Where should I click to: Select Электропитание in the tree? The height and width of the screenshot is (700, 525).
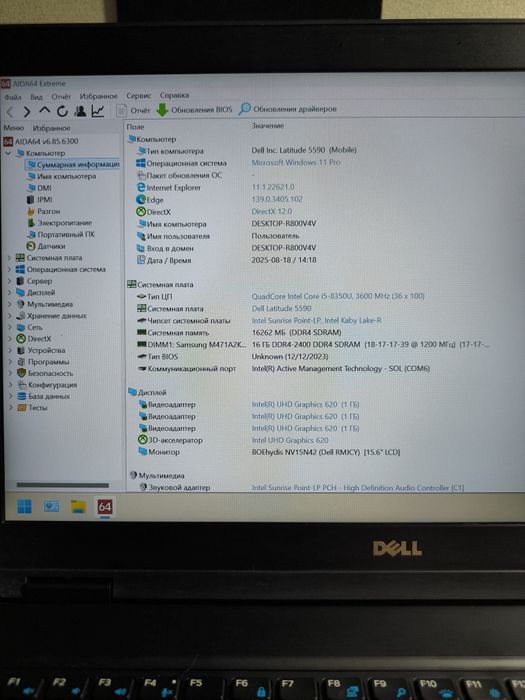pyautogui.click(x=59, y=223)
